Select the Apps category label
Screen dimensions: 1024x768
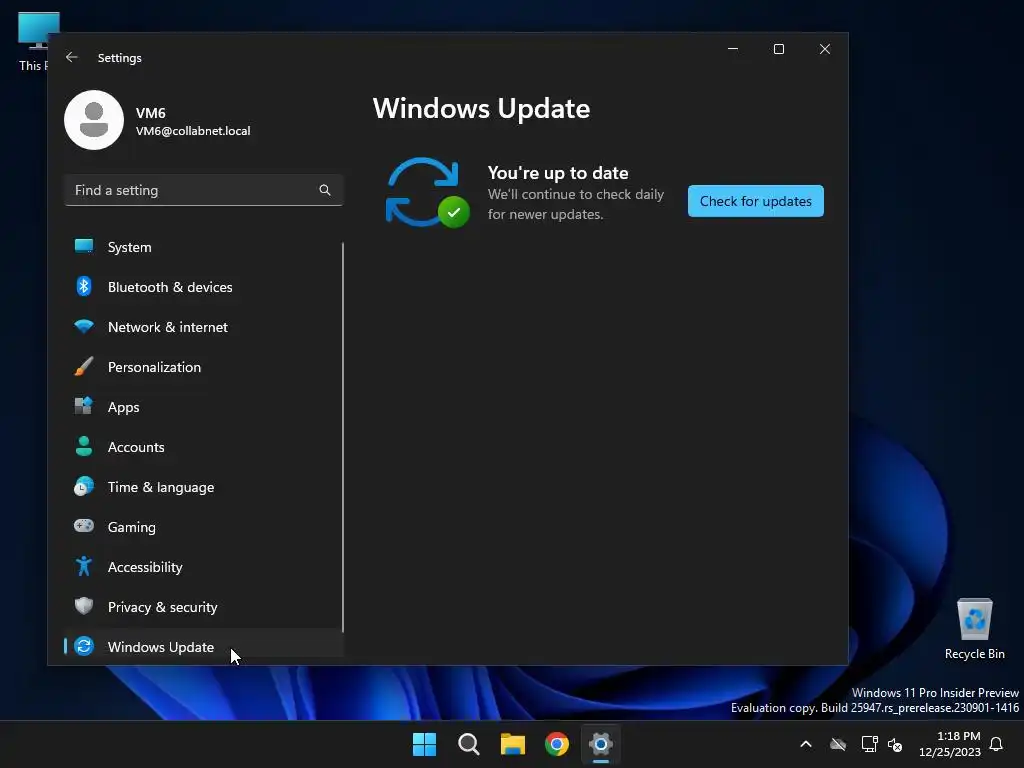click(123, 407)
